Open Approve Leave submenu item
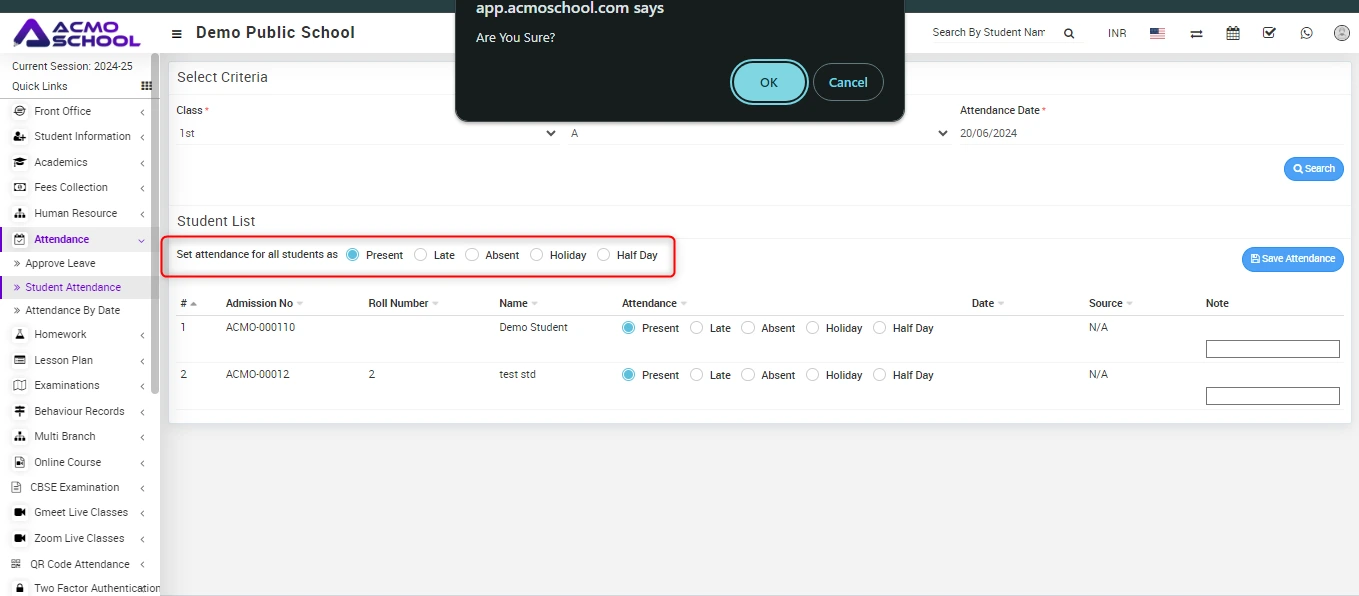This screenshot has width=1359, height=596. pyautogui.click(x=60, y=263)
